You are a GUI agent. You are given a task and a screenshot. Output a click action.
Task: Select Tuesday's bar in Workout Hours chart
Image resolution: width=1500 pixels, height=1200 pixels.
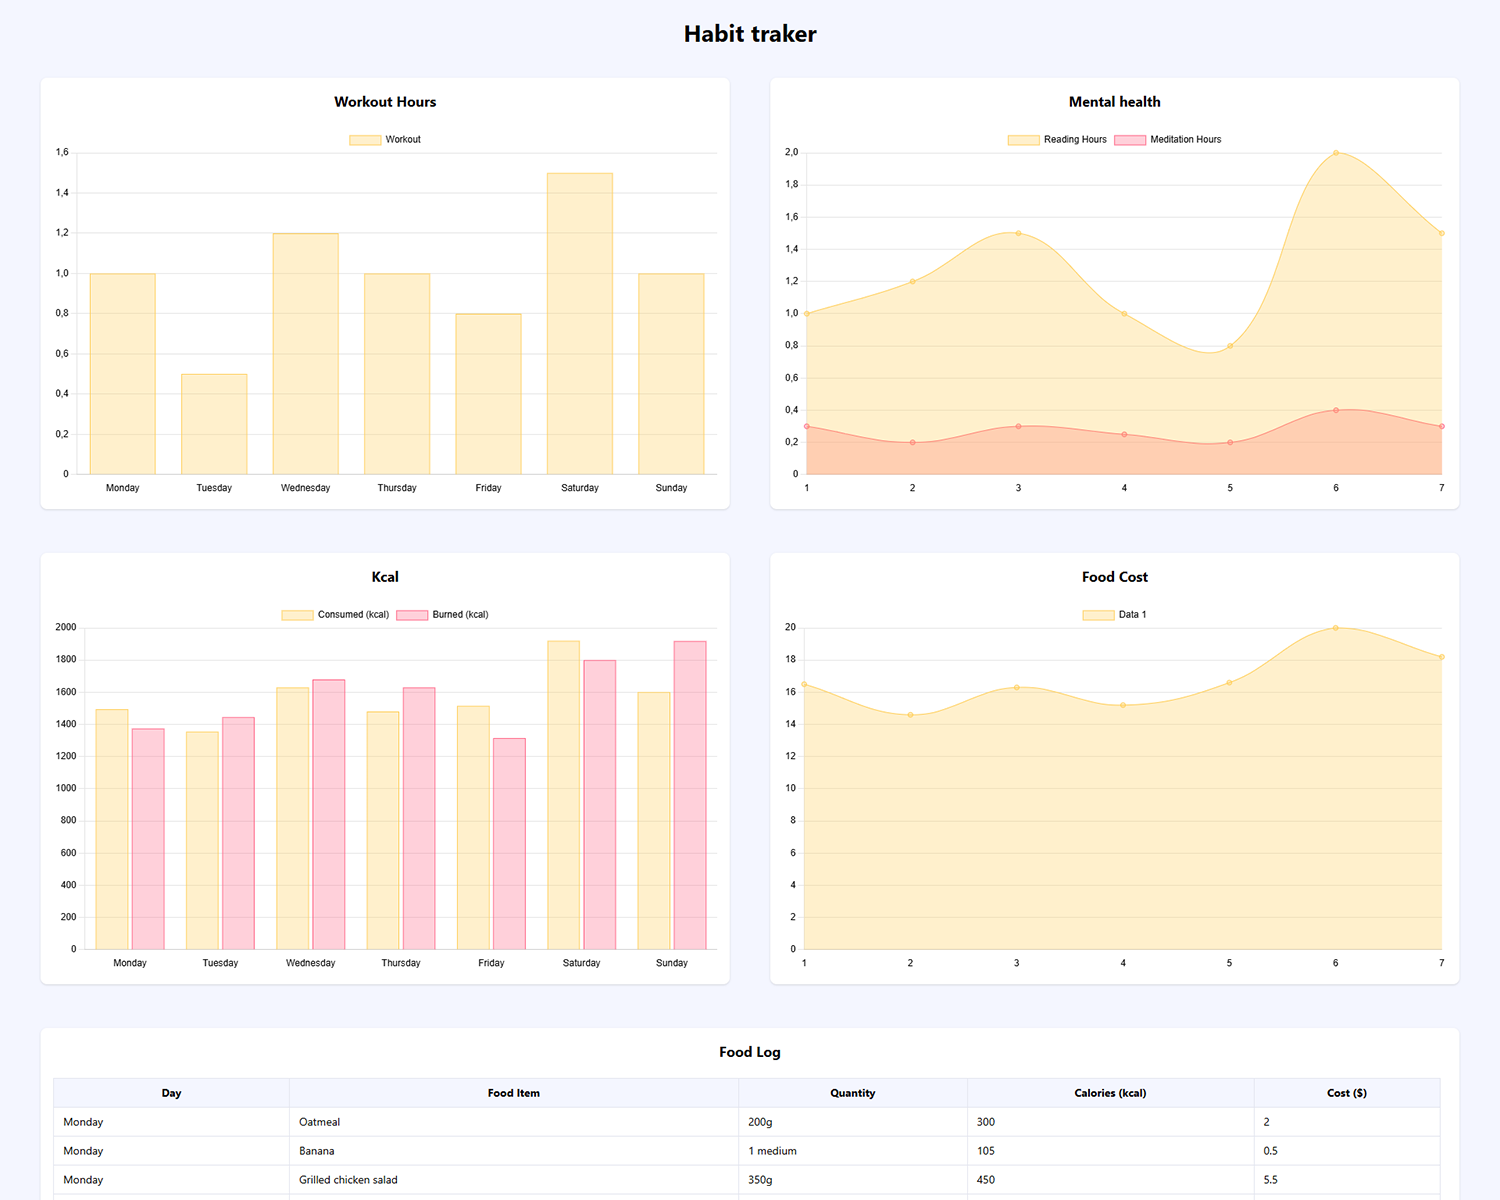coord(214,424)
